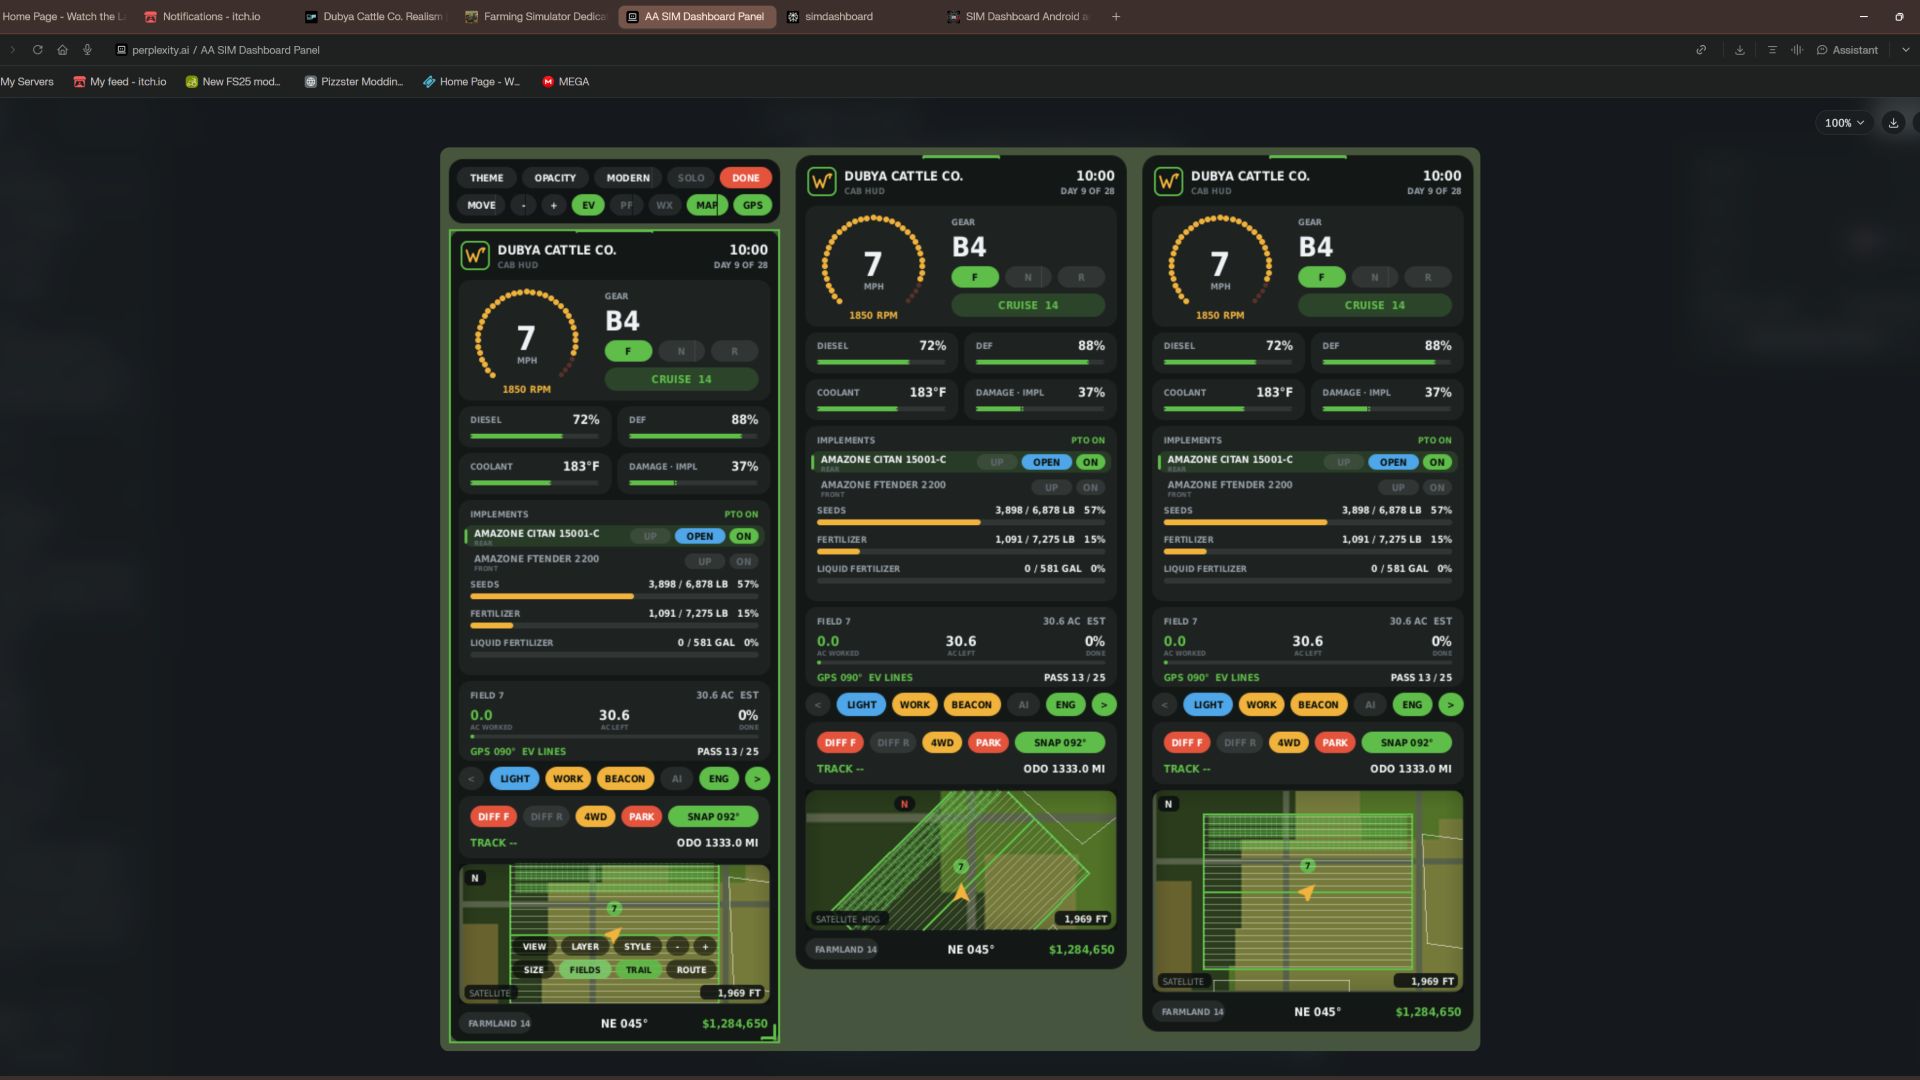1920x1080 pixels.
Task: Toggle the EV module pill
Action: click(x=588, y=205)
